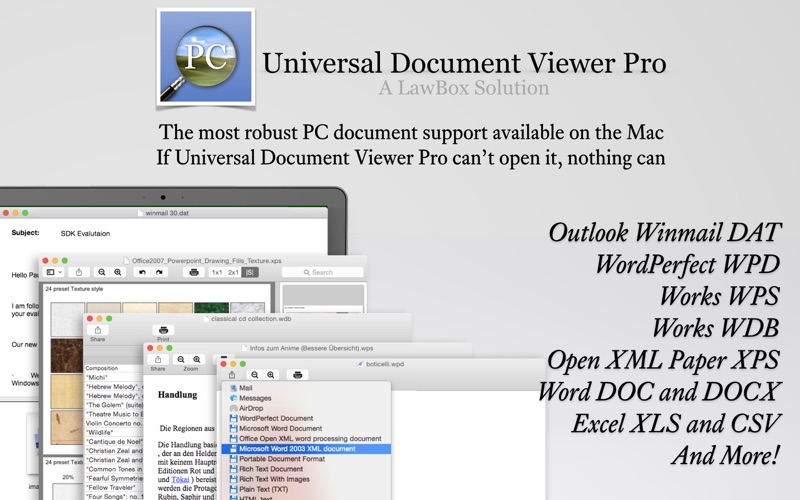Select the "Cantique de Noel" row
The height and width of the screenshot is (500, 800).
pyautogui.click(x=114, y=442)
